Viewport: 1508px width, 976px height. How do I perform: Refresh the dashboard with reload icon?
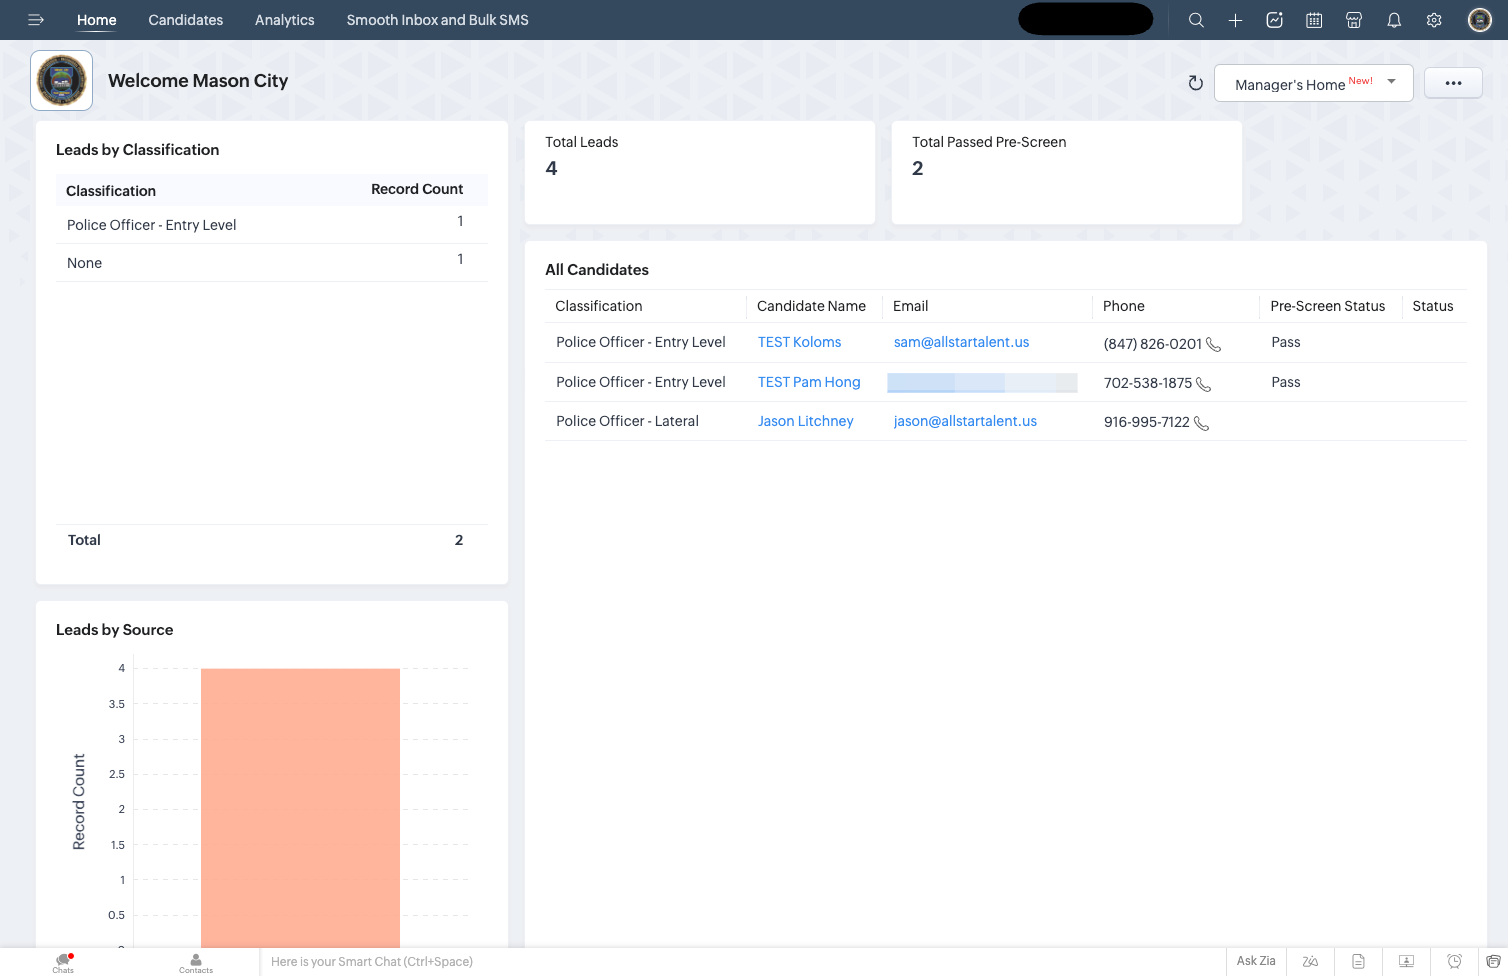point(1195,83)
